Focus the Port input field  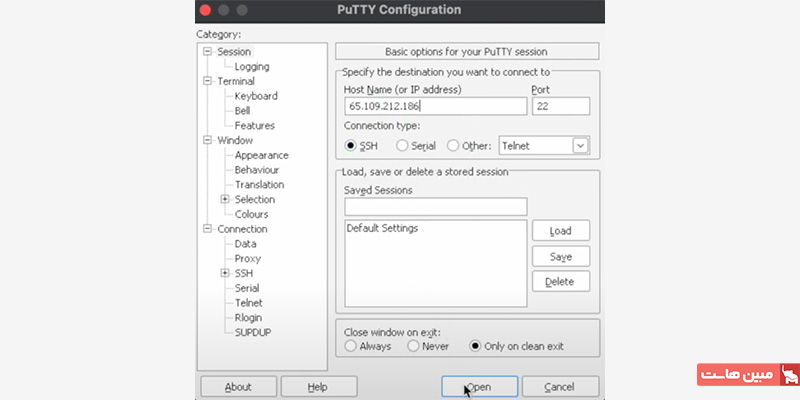click(561, 106)
